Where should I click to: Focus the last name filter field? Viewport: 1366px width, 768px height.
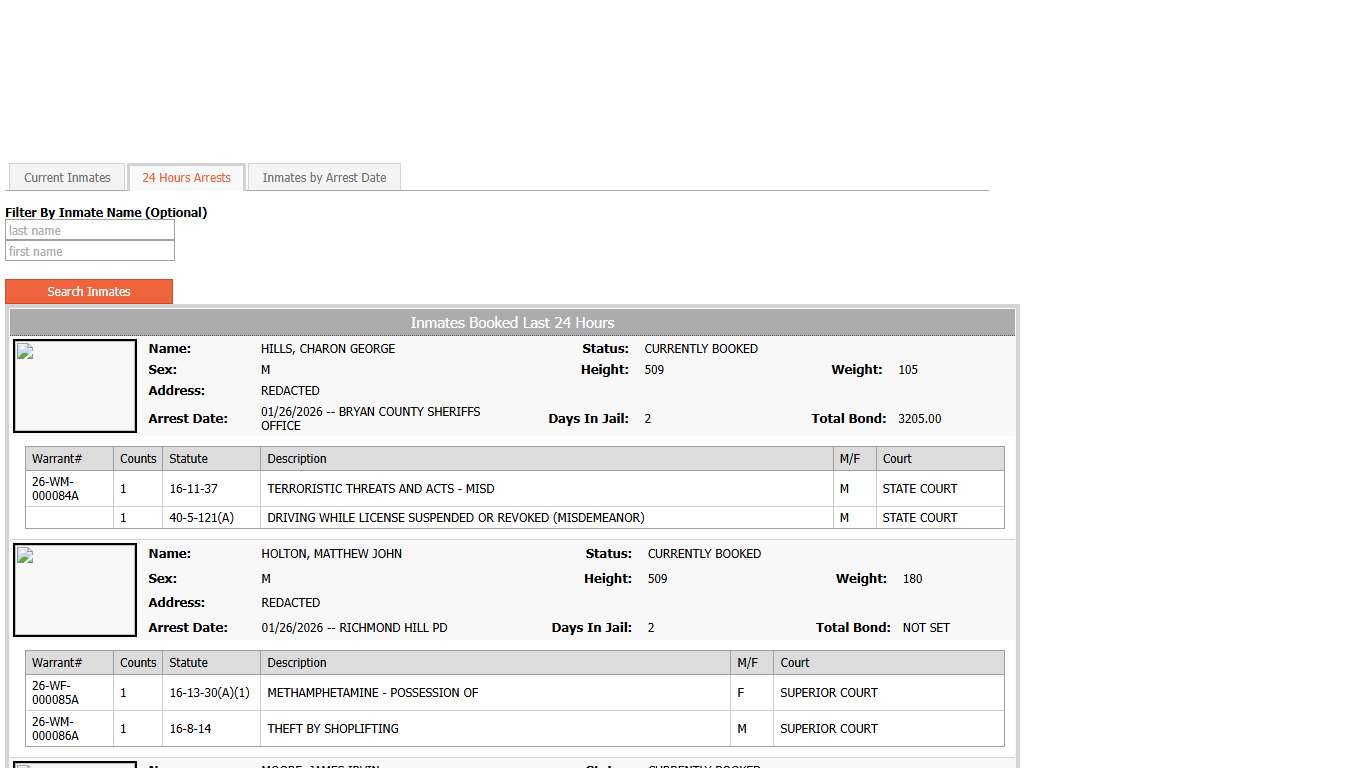(90, 231)
